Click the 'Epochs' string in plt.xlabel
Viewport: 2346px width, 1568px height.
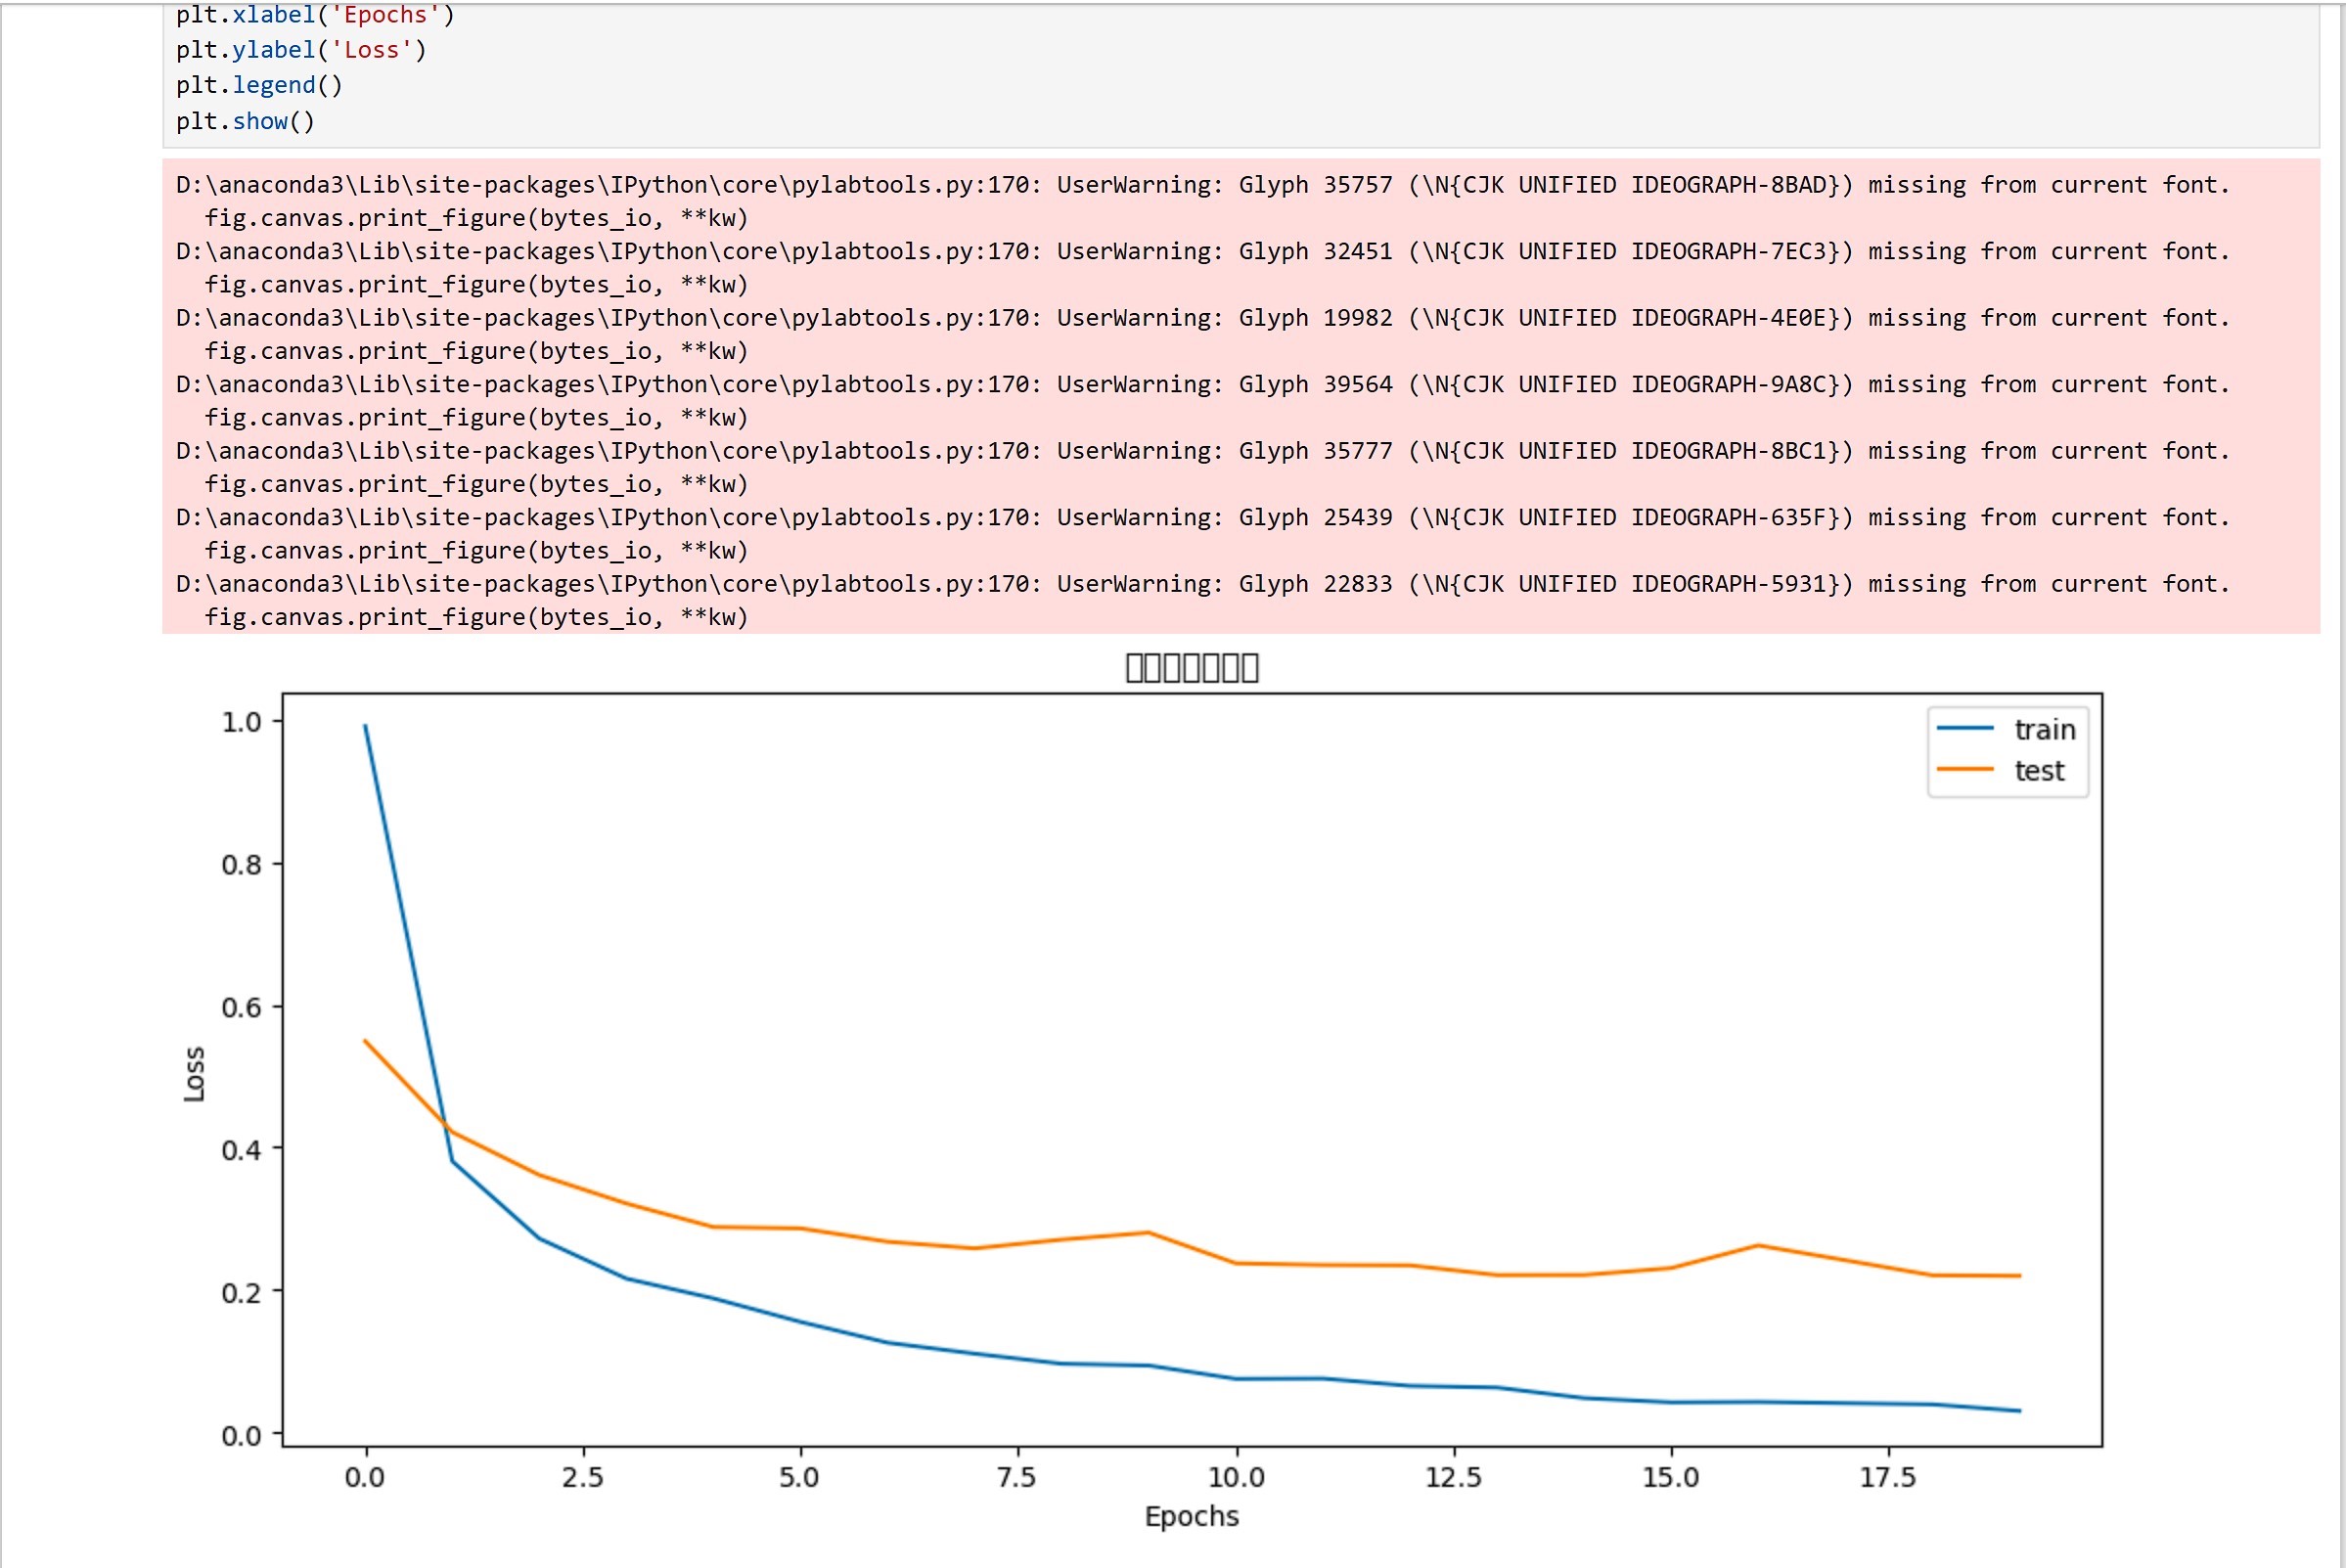385,15
